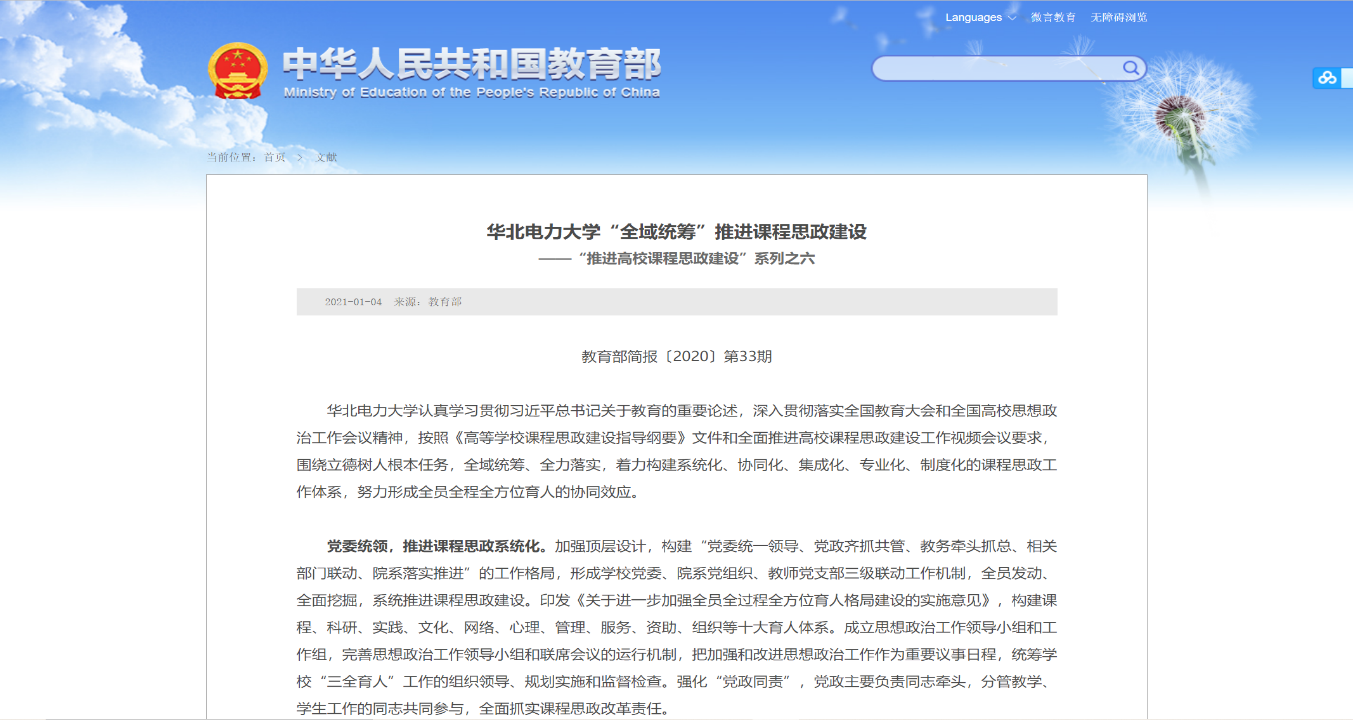Click the blue cloud share icon on right edge
The image size is (1353, 720).
[x=1327, y=78]
